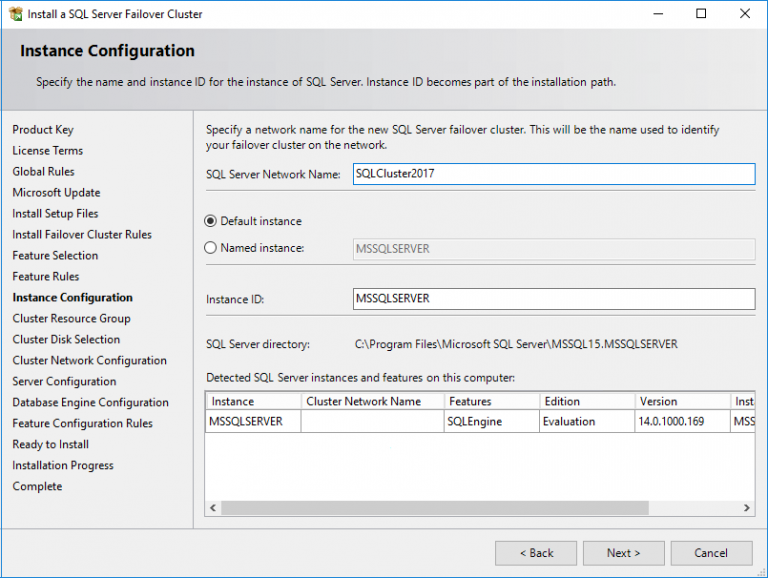
Task: Proceed with the Next button
Action: coord(624,553)
